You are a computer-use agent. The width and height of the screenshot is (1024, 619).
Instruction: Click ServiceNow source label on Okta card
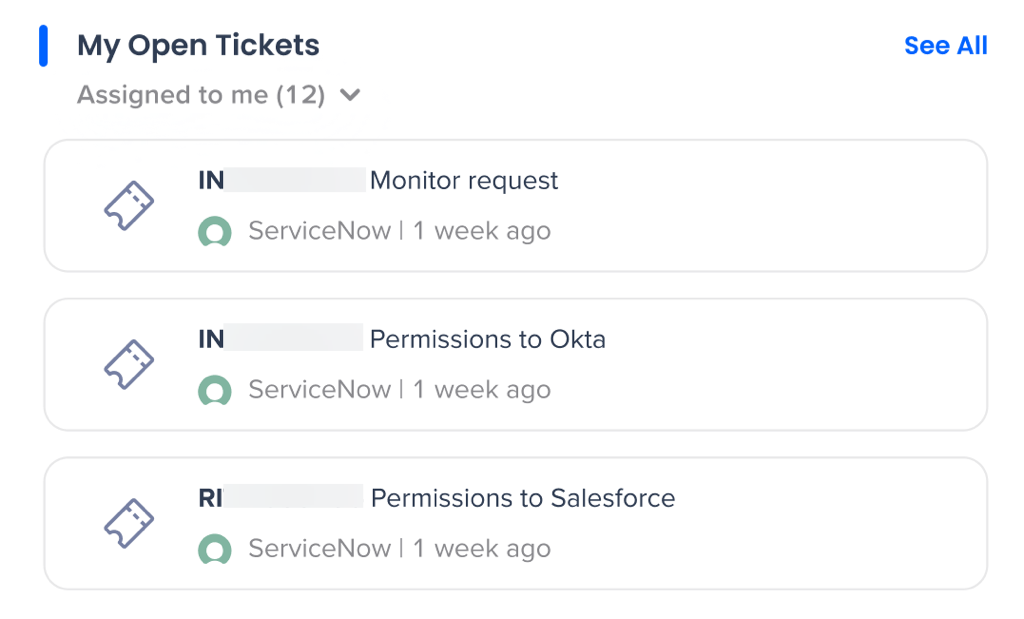(319, 391)
